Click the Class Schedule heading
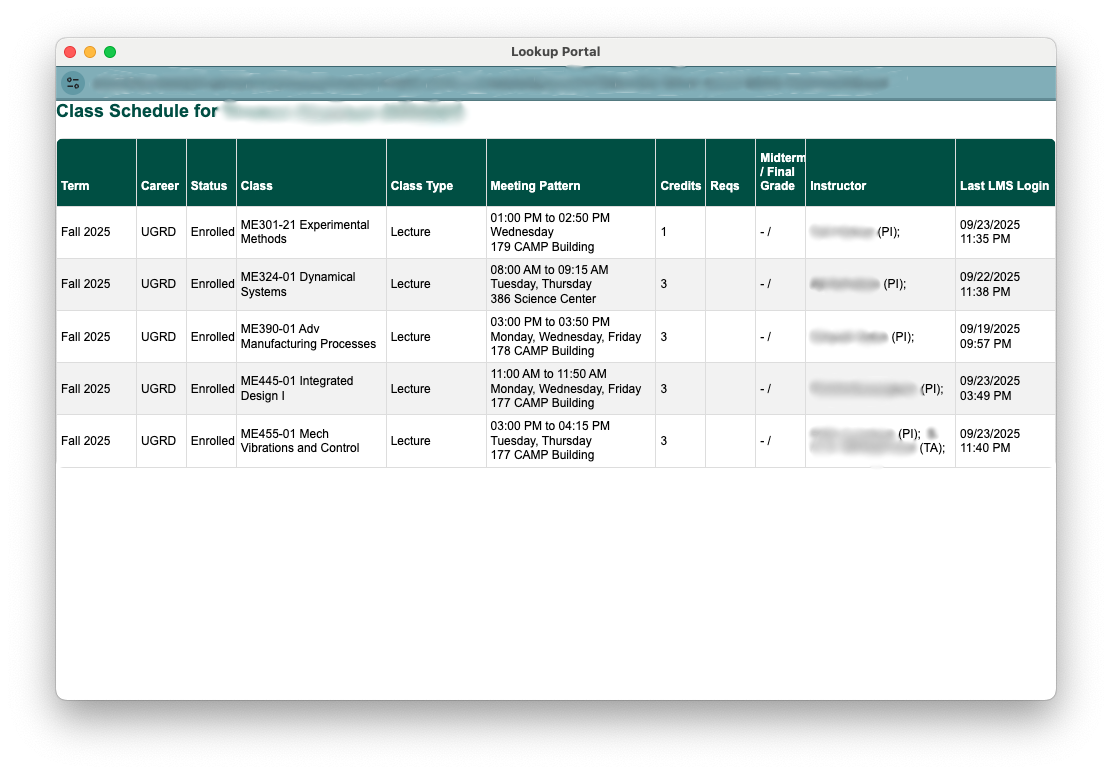Image resolution: width=1112 pixels, height=774 pixels. point(137,111)
